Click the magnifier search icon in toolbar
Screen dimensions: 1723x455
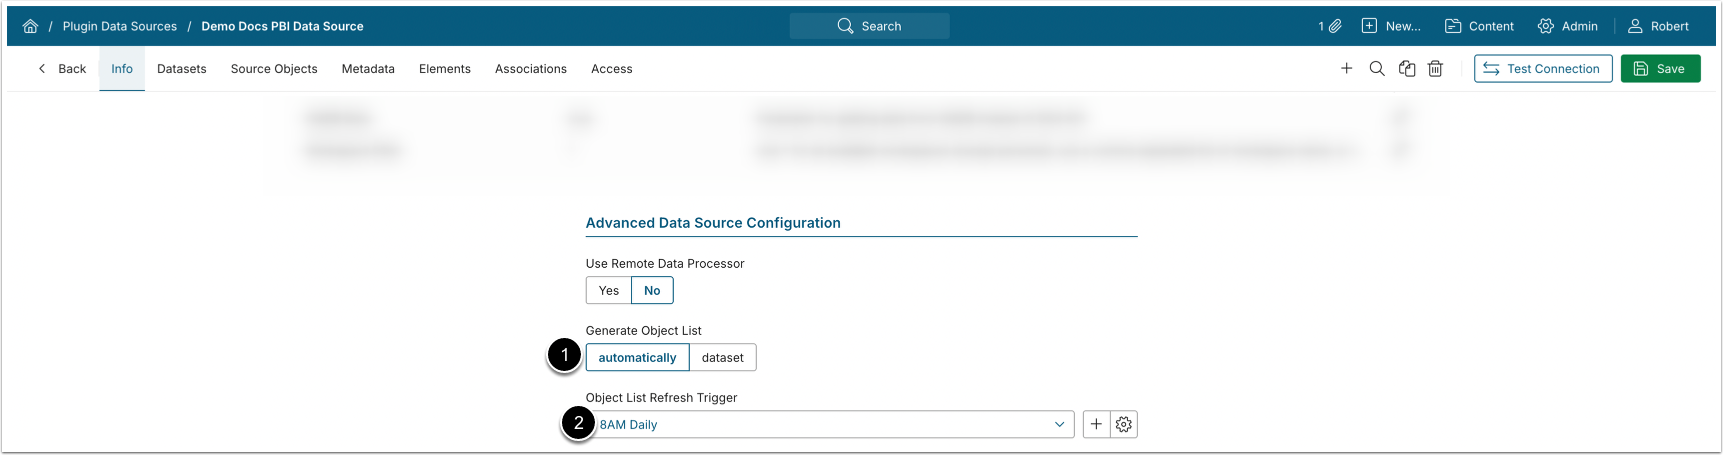[1377, 69]
